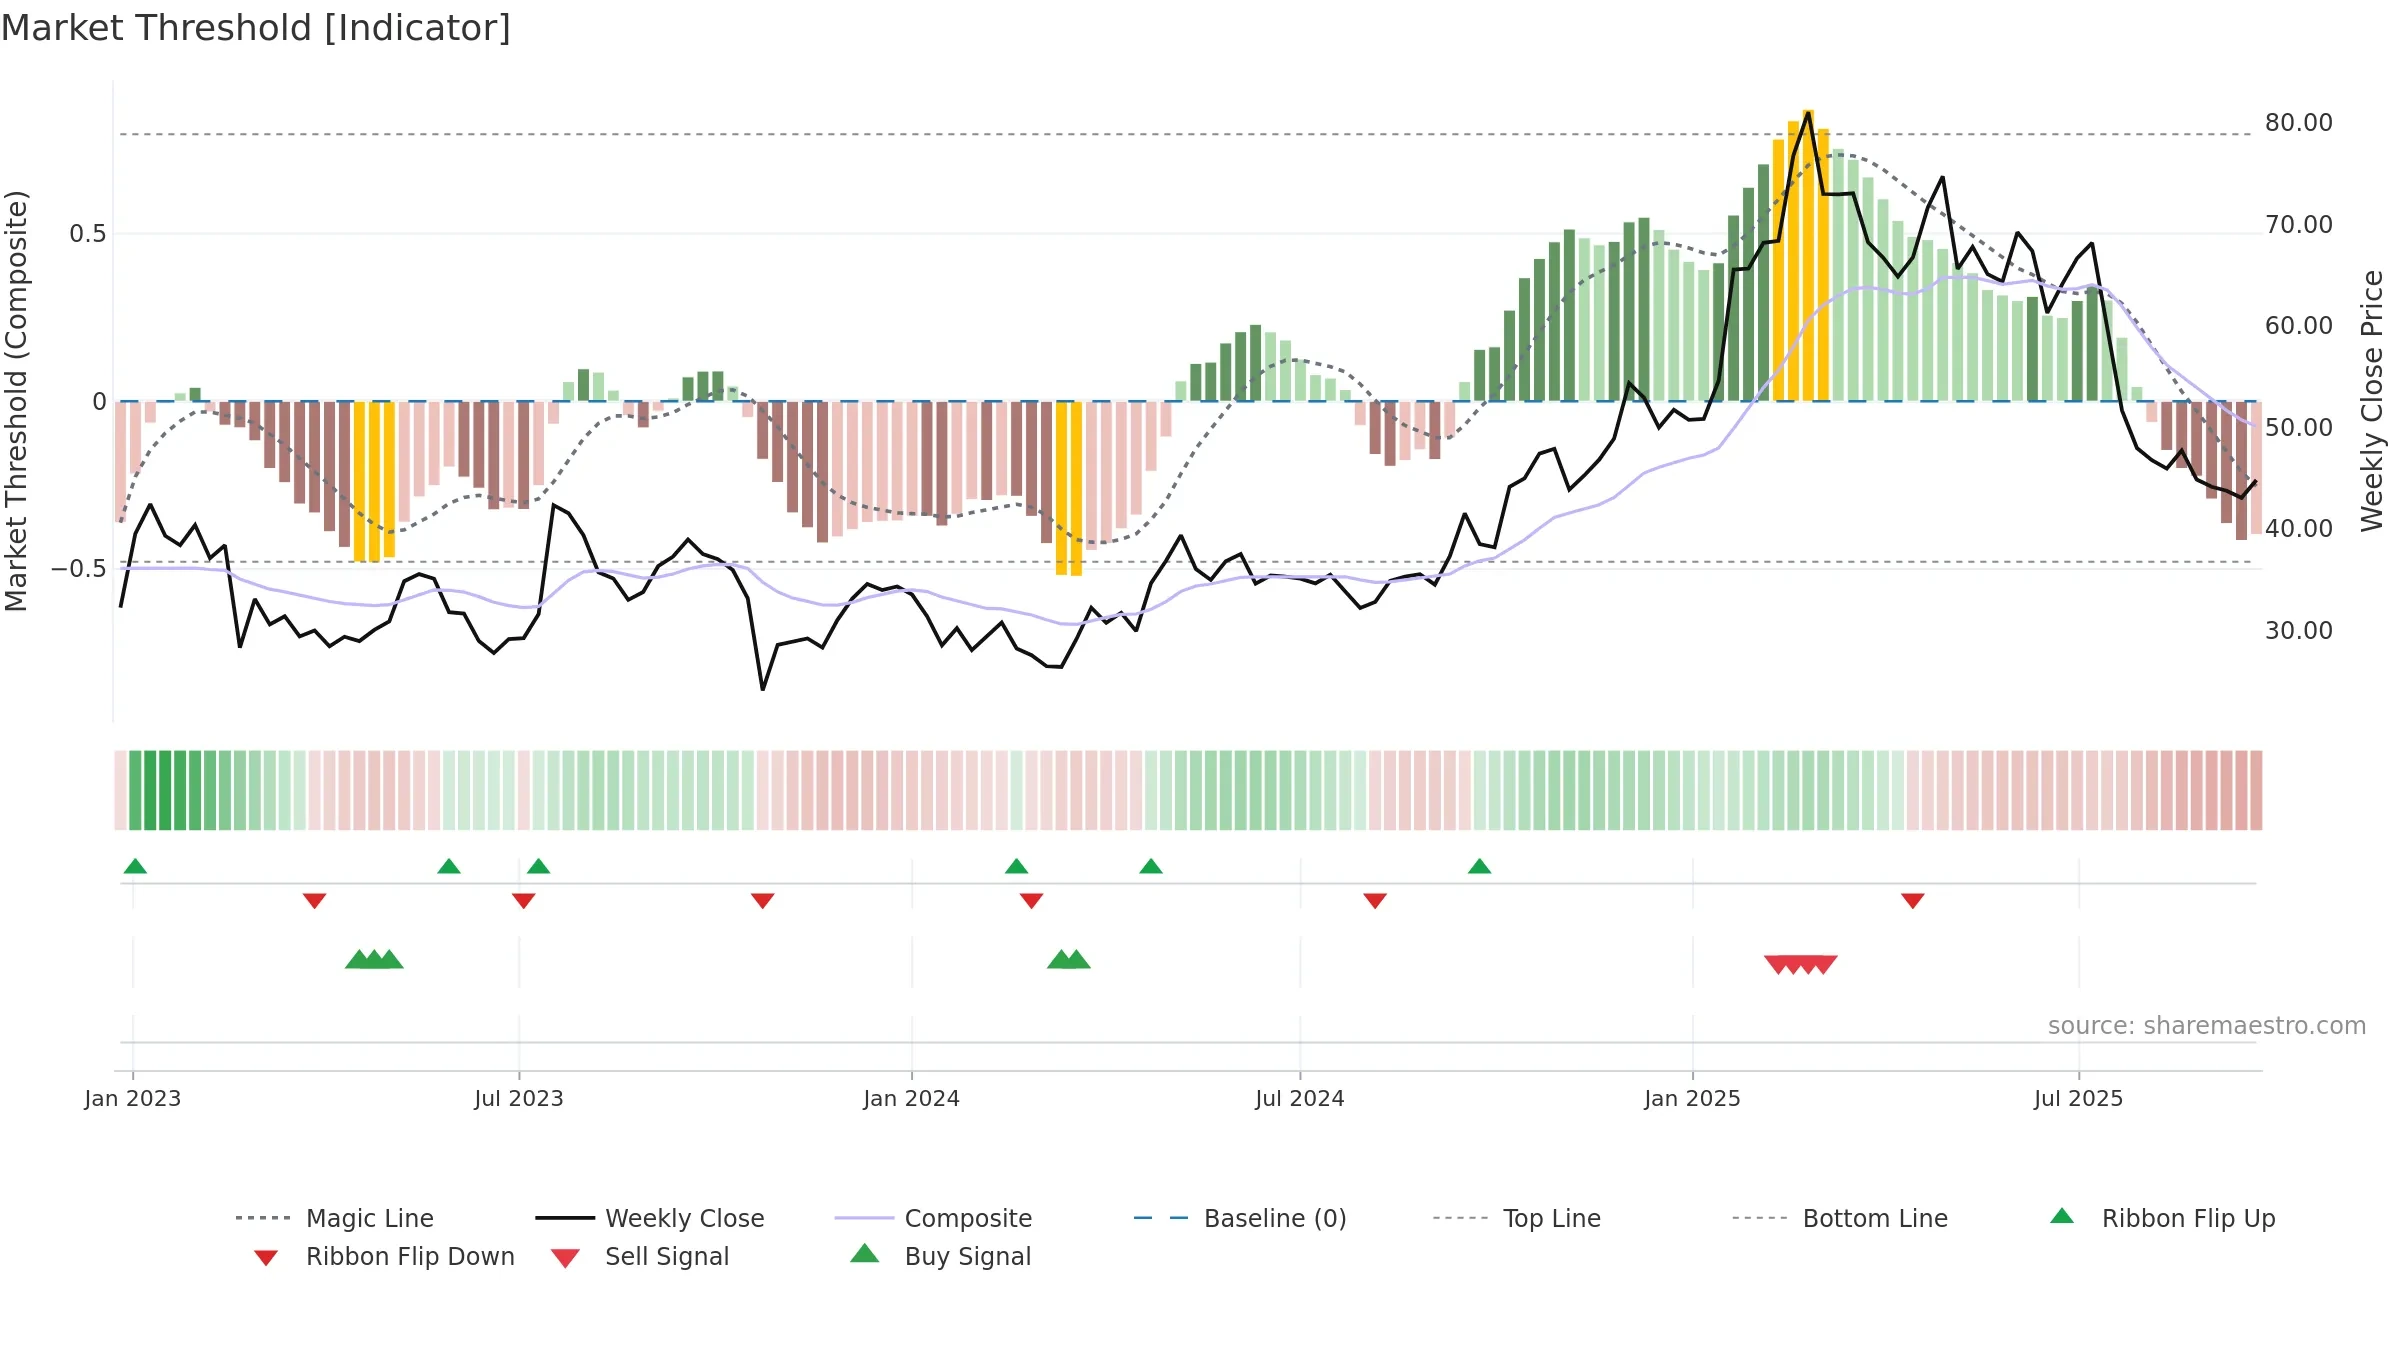Image resolution: width=2400 pixels, height=1350 pixels.
Task: Toggle the Magic Line legend entry
Action: click(334, 1218)
